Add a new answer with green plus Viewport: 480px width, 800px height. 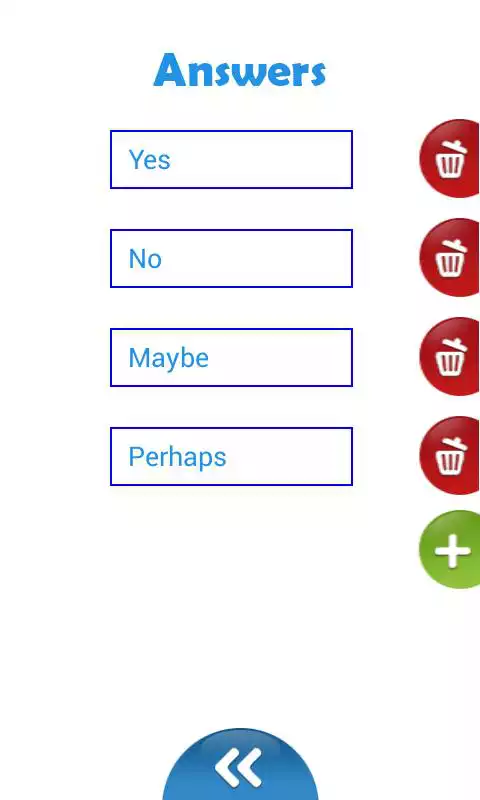tap(449, 549)
